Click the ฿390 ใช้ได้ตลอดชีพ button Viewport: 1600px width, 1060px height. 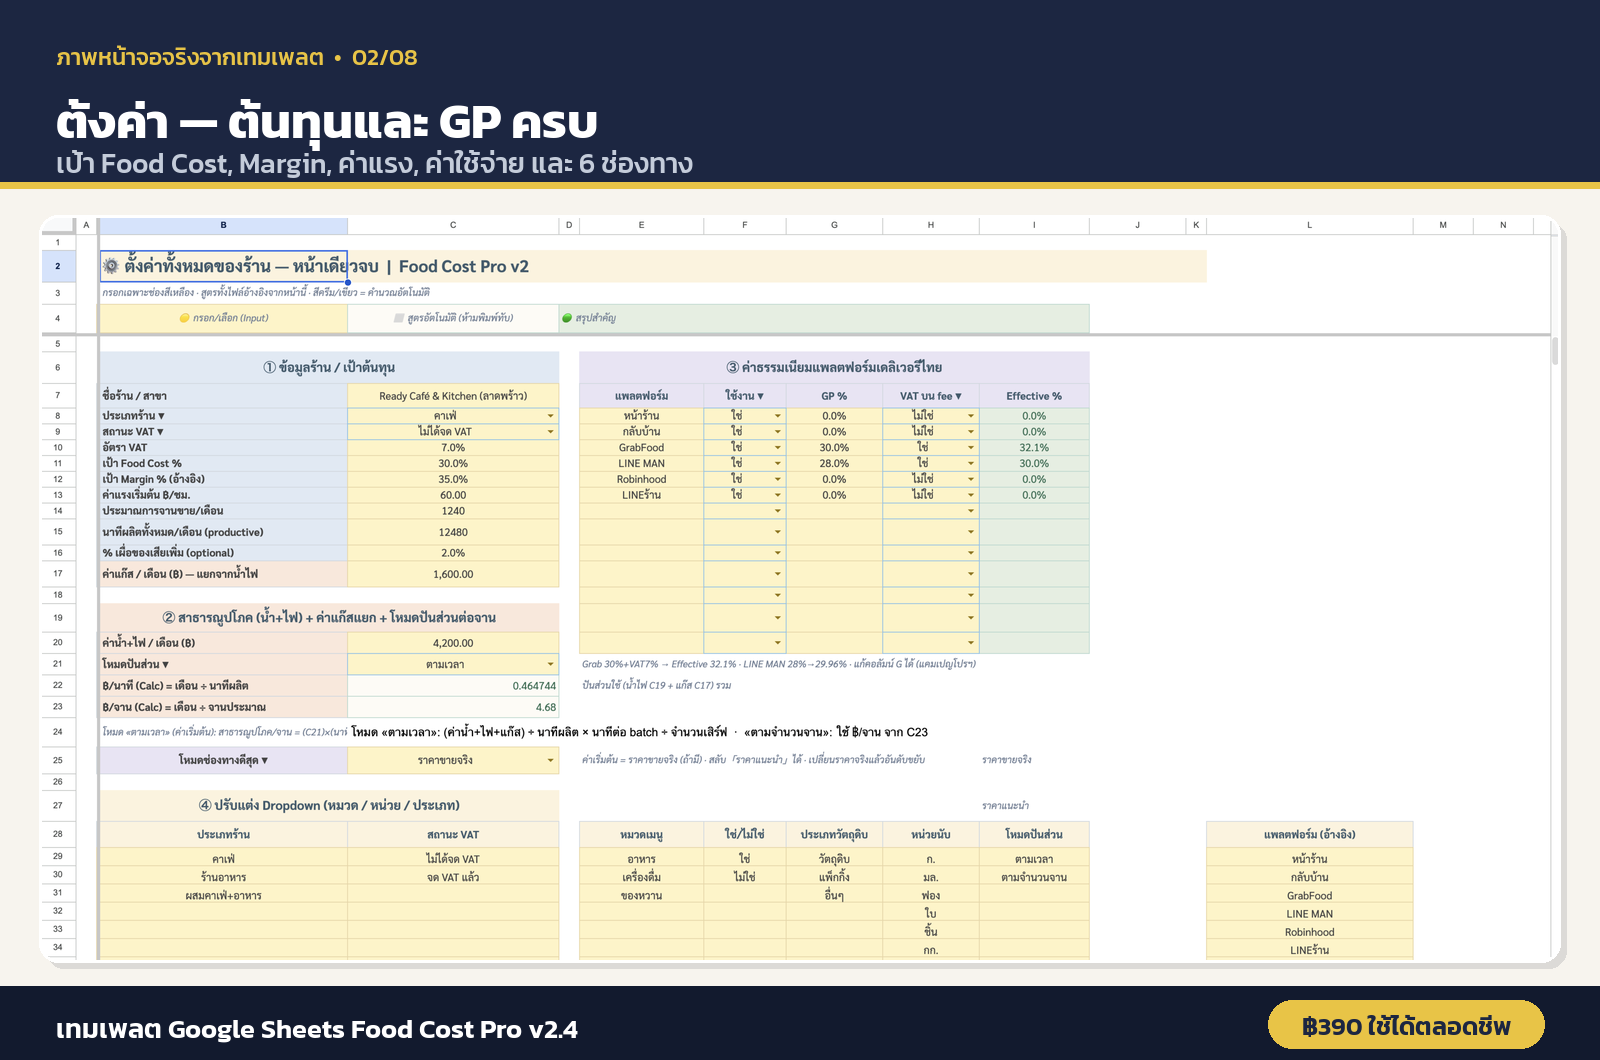1406,1026
